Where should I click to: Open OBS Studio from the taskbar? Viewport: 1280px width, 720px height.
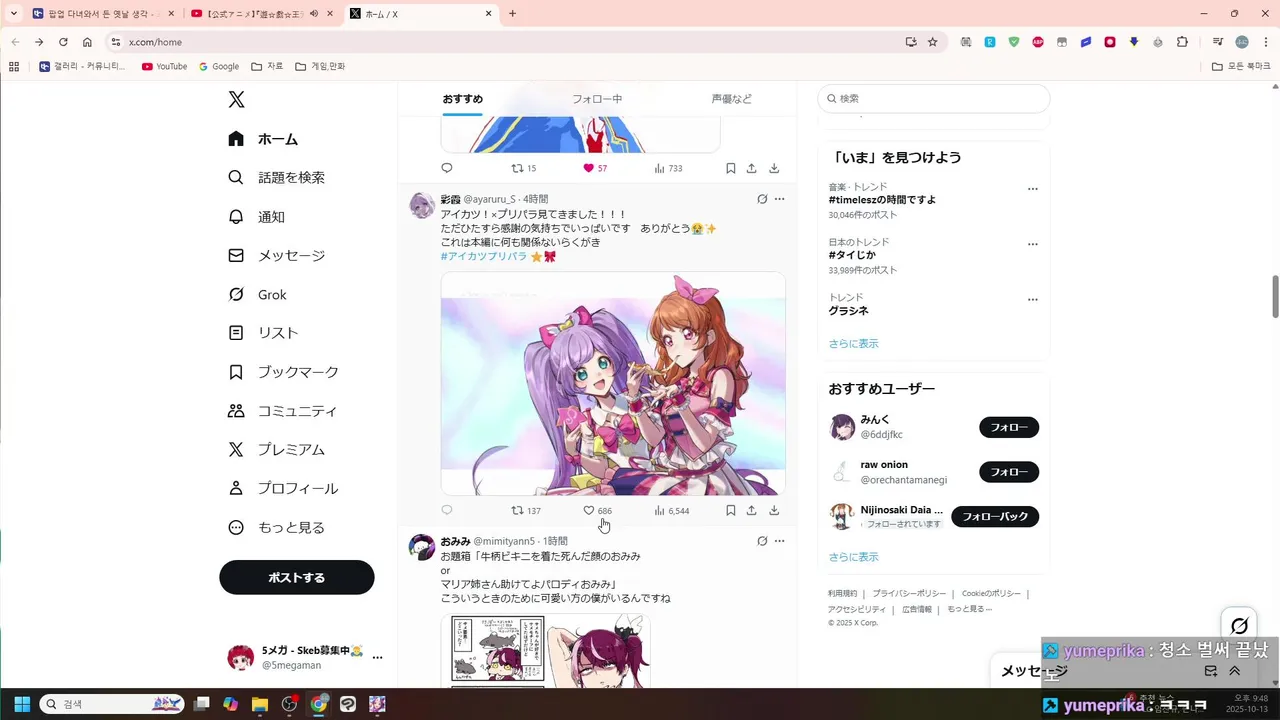289,704
